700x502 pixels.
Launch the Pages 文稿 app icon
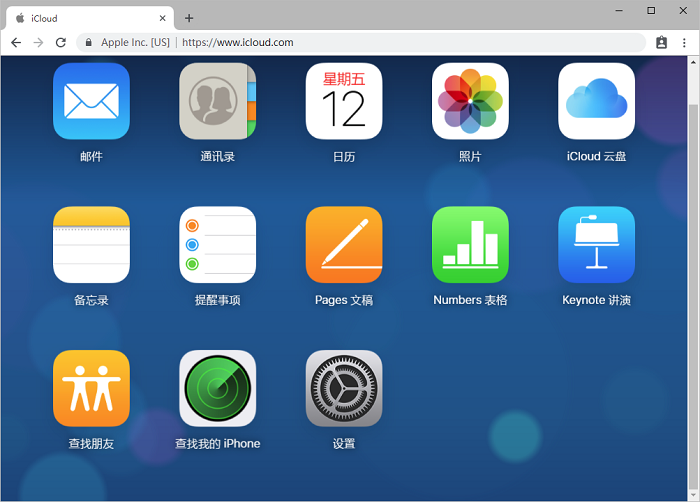(344, 245)
